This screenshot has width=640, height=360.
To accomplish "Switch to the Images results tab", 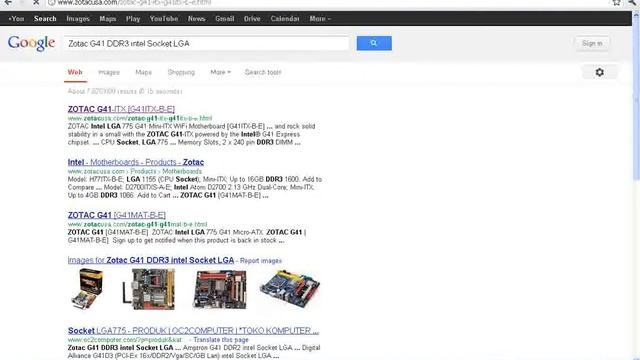I will tap(109, 72).
